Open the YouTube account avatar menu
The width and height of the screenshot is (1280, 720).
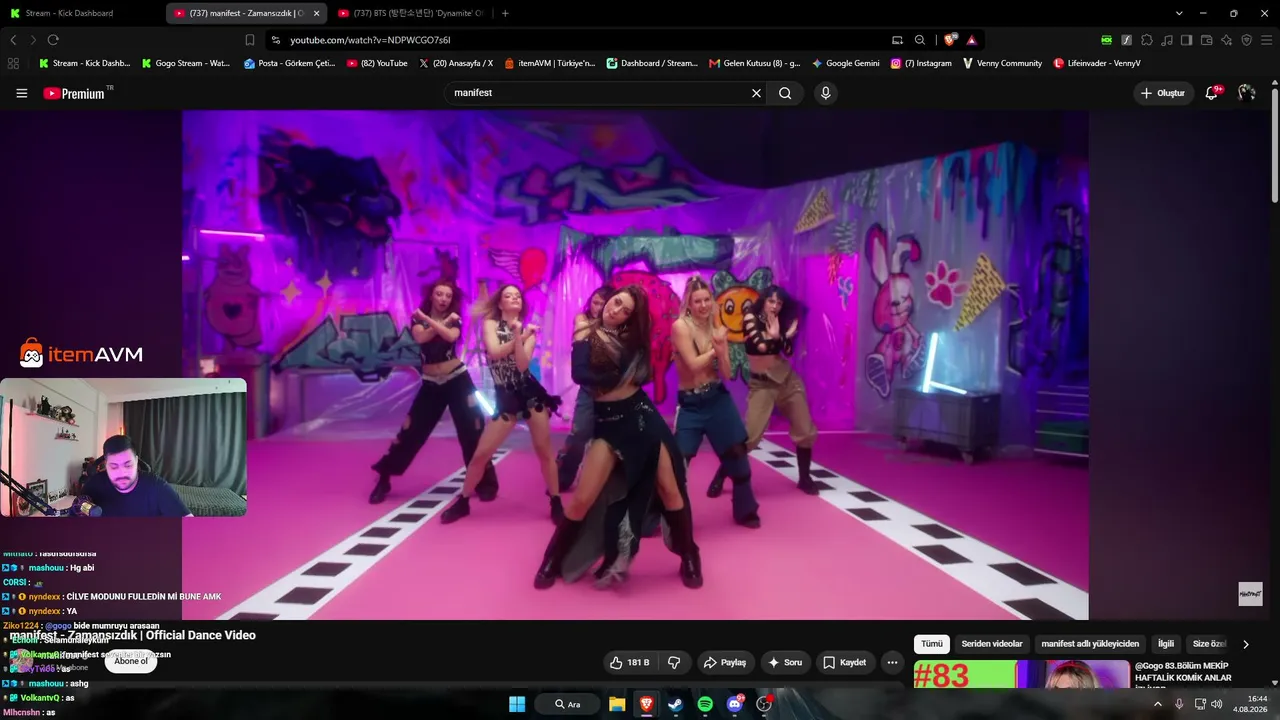click(1246, 93)
